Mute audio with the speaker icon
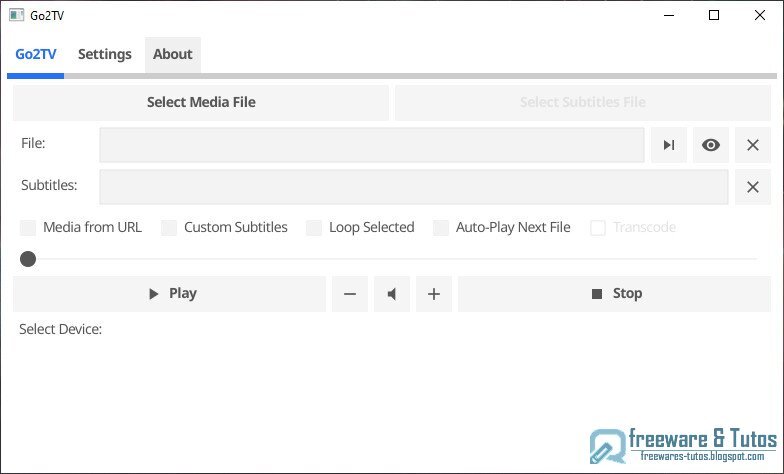 (x=392, y=294)
